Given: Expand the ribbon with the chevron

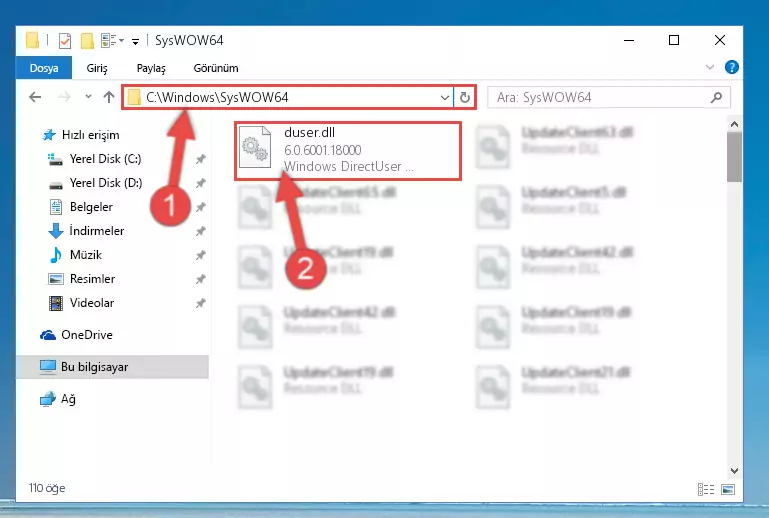Looking at the screenshot, I should tap(710, 67).
